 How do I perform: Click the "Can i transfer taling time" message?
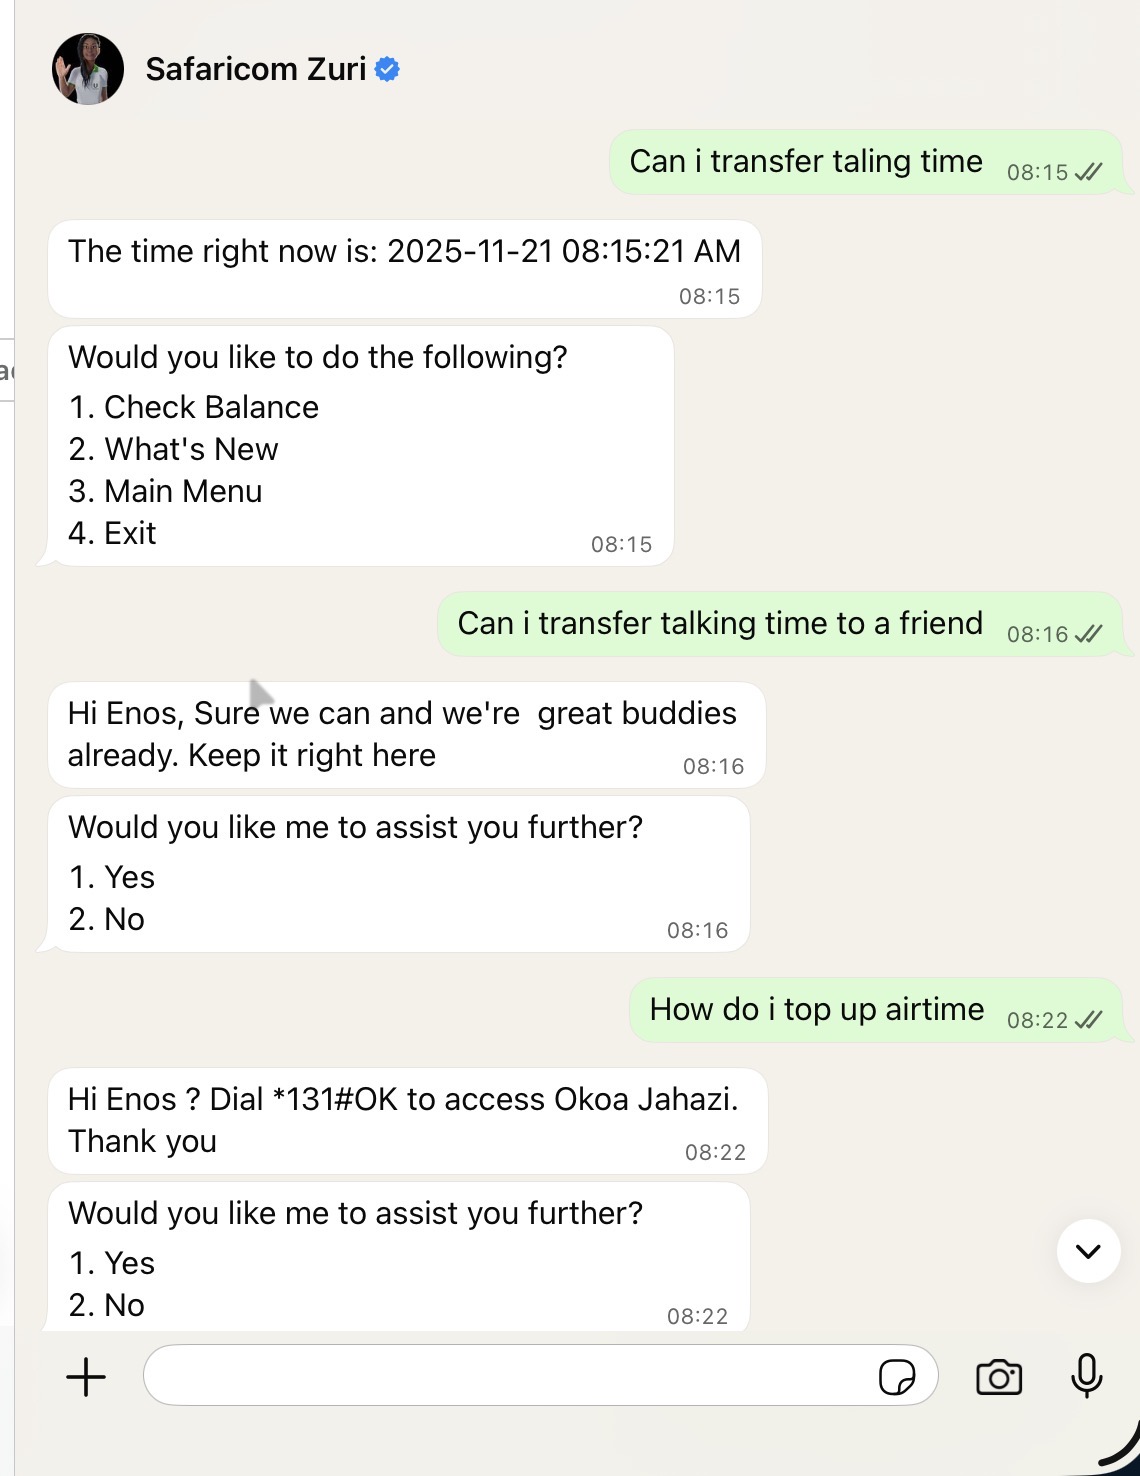pos(806,162)
